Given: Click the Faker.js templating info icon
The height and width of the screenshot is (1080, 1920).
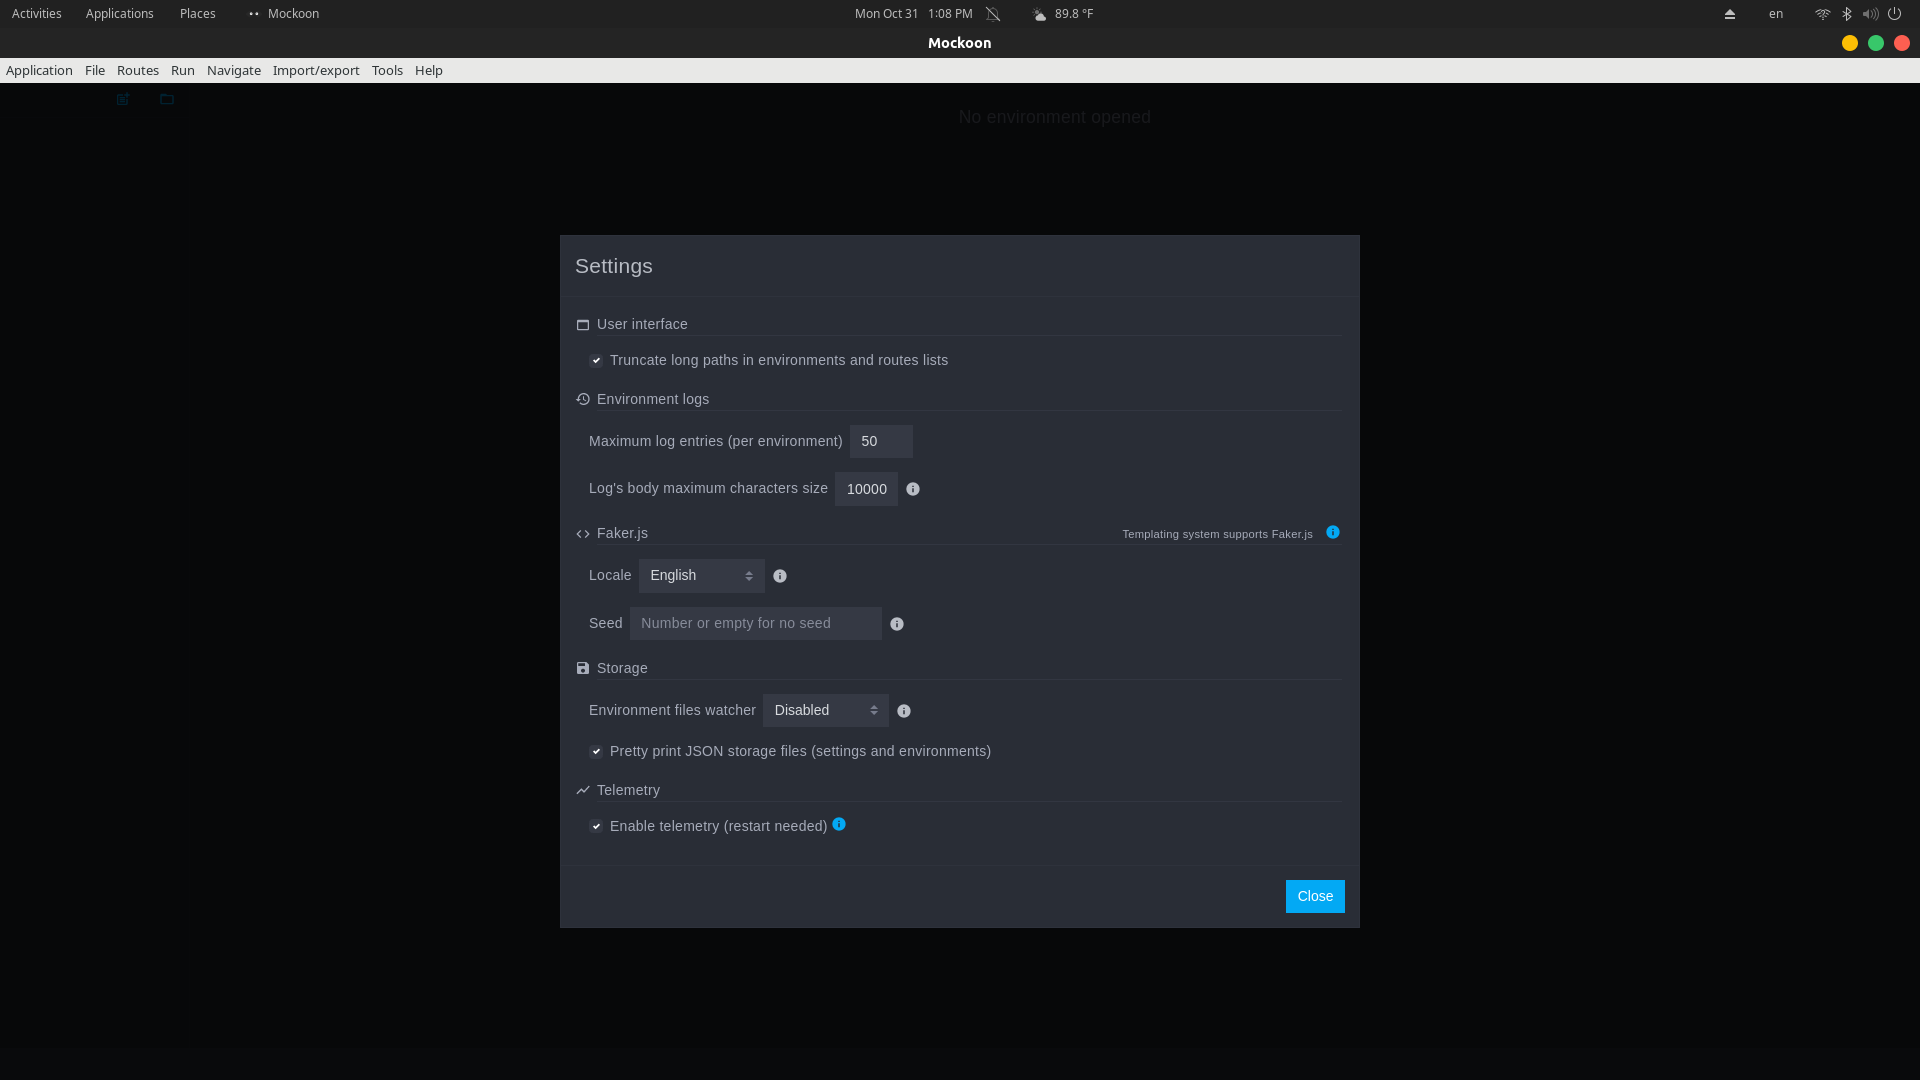Looking at the screenshot, I should click(x=1332, y=532).
